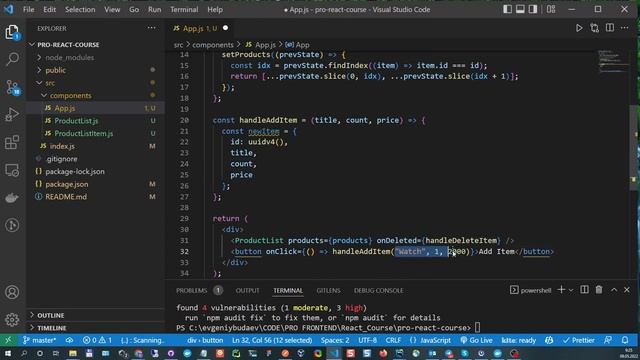This screenshot has width=640, height=360.
Task: Switch to the Debug Console tab
Action: tap(378, 291)
